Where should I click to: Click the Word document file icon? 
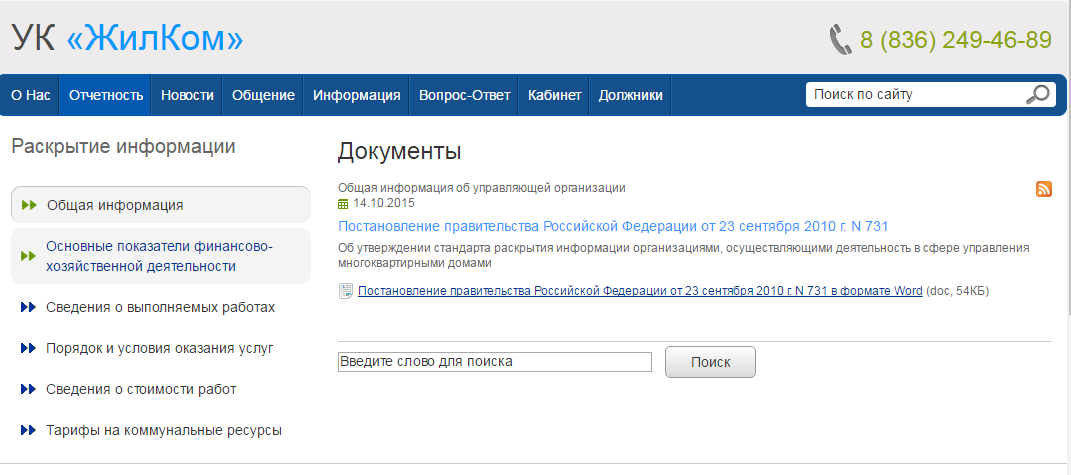coord(346,291)
